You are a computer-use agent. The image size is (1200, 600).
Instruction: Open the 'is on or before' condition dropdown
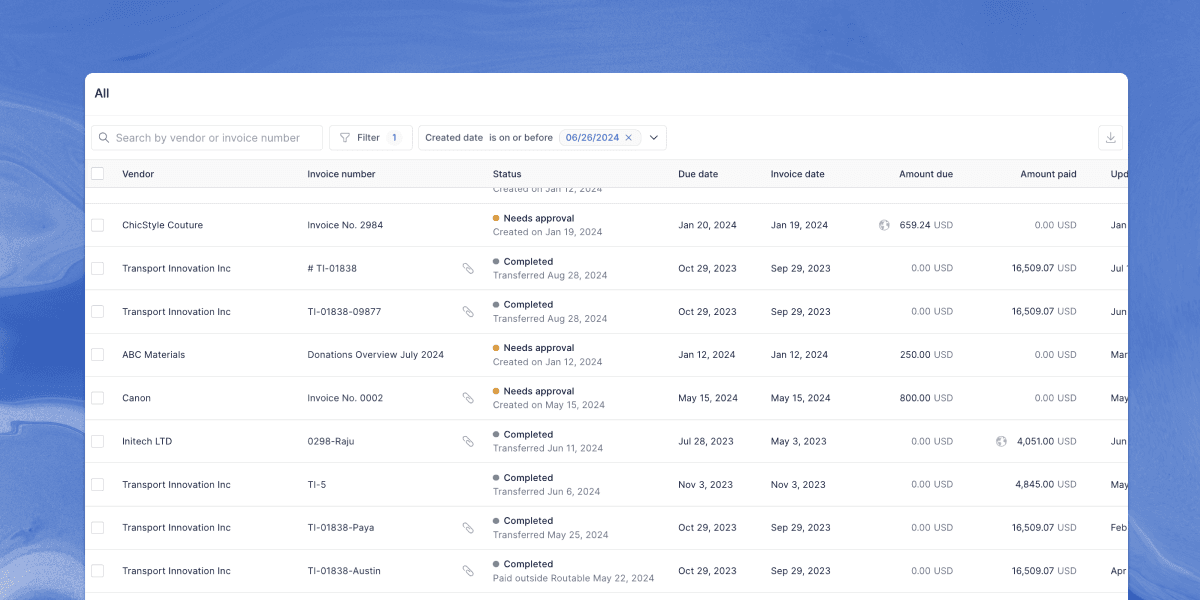(x=520, y=138)
